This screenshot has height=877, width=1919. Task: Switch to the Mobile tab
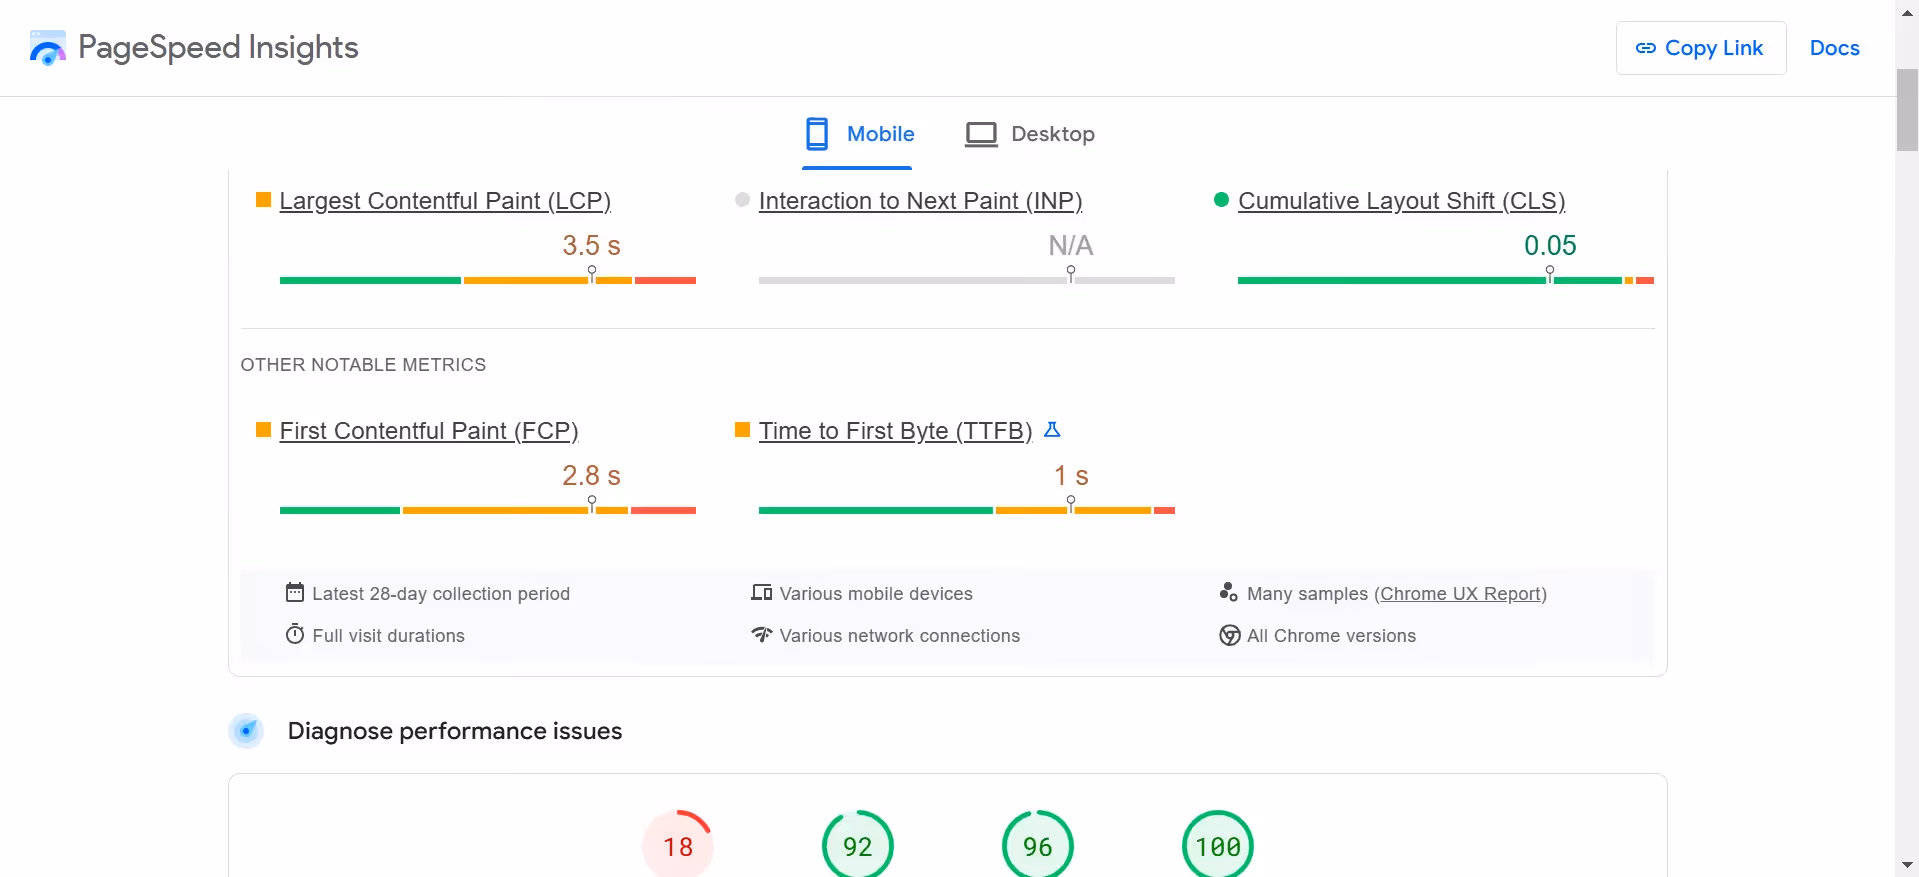click(858, 134)
